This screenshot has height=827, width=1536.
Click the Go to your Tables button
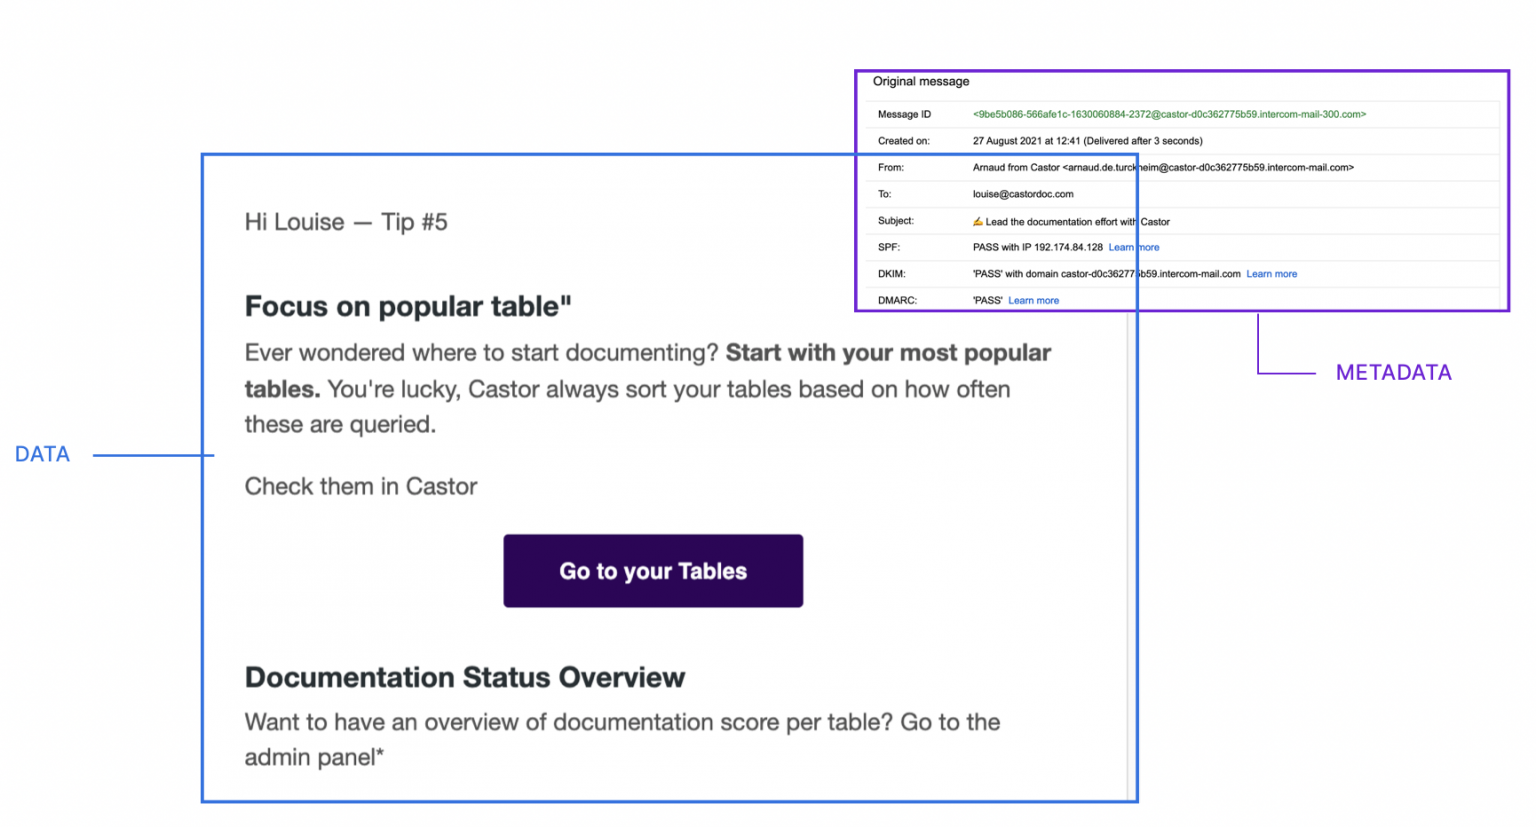coord(653,571)
